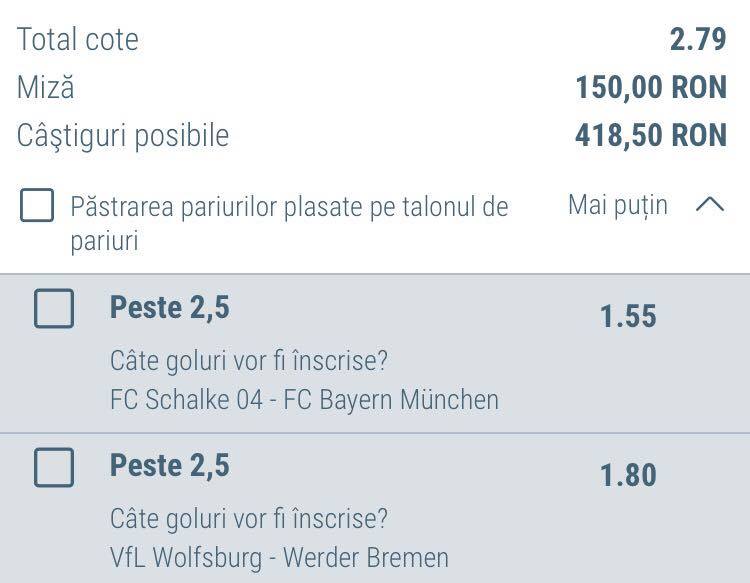Click the Mai puțin label
750x583 pixels.
coord(618,206)
